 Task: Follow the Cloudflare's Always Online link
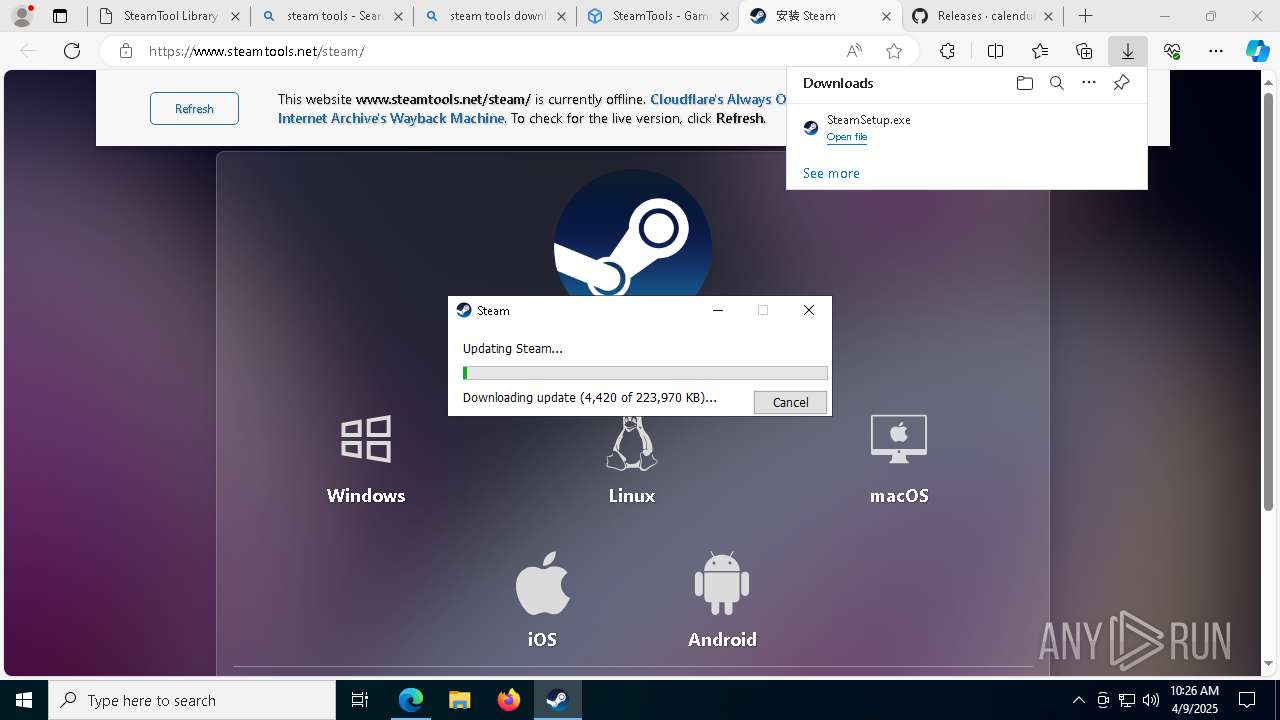pos(718,99)
